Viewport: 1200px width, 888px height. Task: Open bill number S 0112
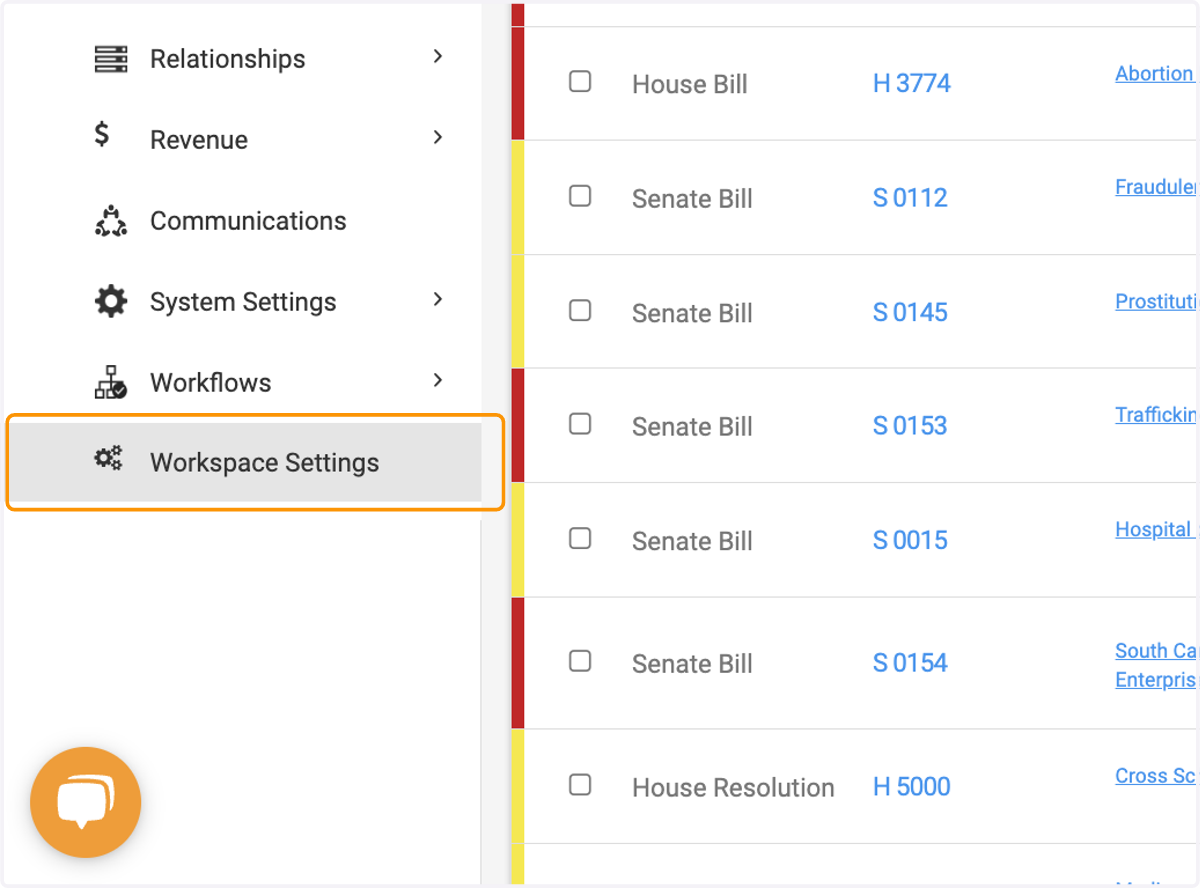coord(910,198)
